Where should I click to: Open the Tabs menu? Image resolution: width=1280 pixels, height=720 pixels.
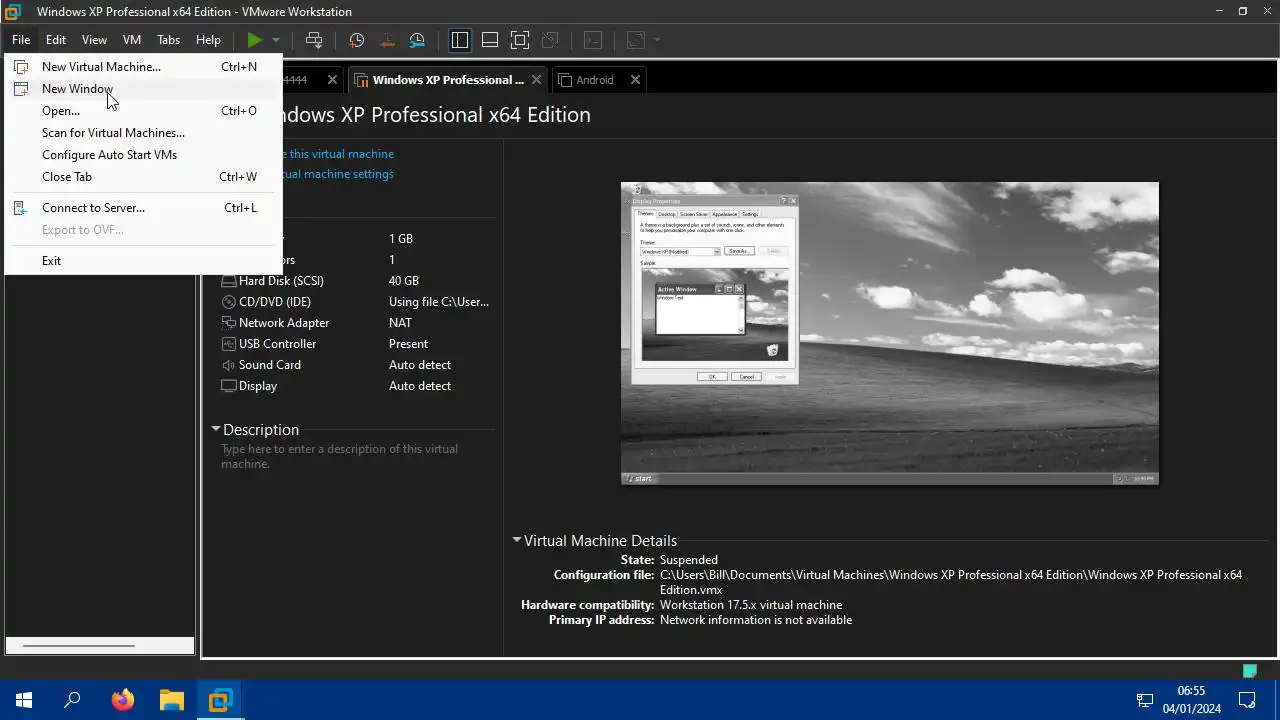click(x=168, y=40)
